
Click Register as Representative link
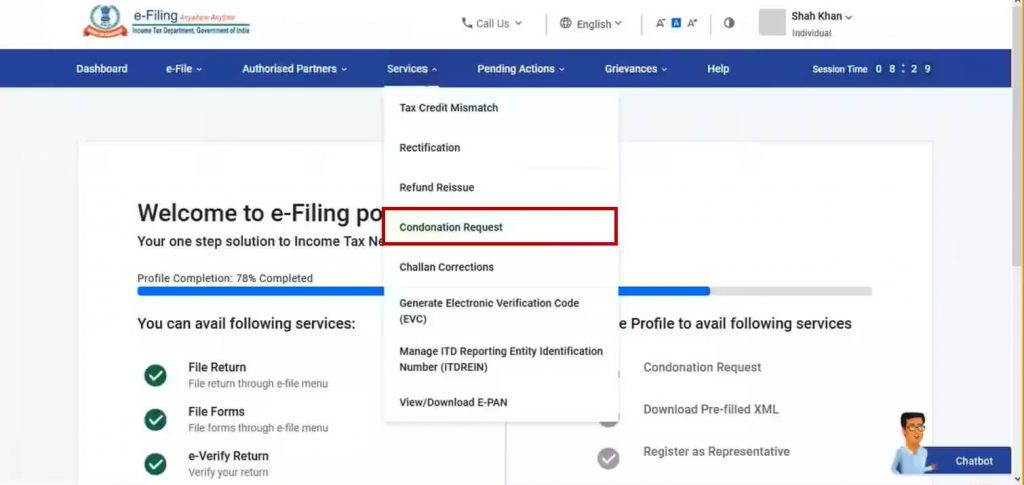pos(716,452)
